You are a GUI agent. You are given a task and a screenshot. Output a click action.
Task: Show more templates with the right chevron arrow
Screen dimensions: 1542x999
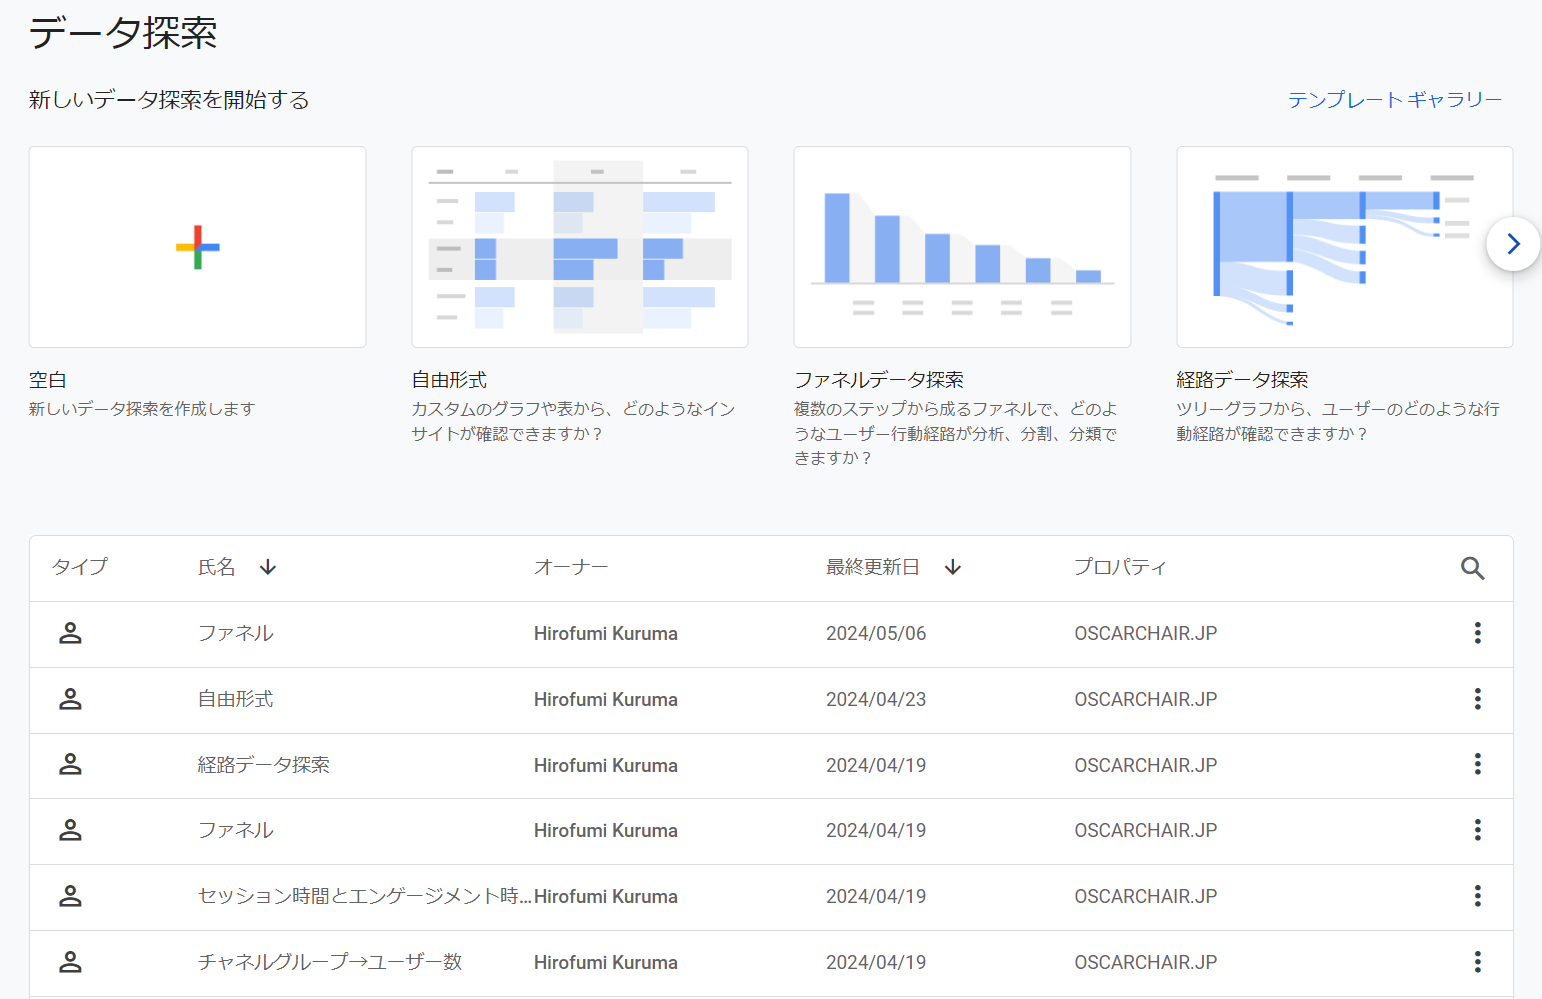click(x=1513, y=244)
